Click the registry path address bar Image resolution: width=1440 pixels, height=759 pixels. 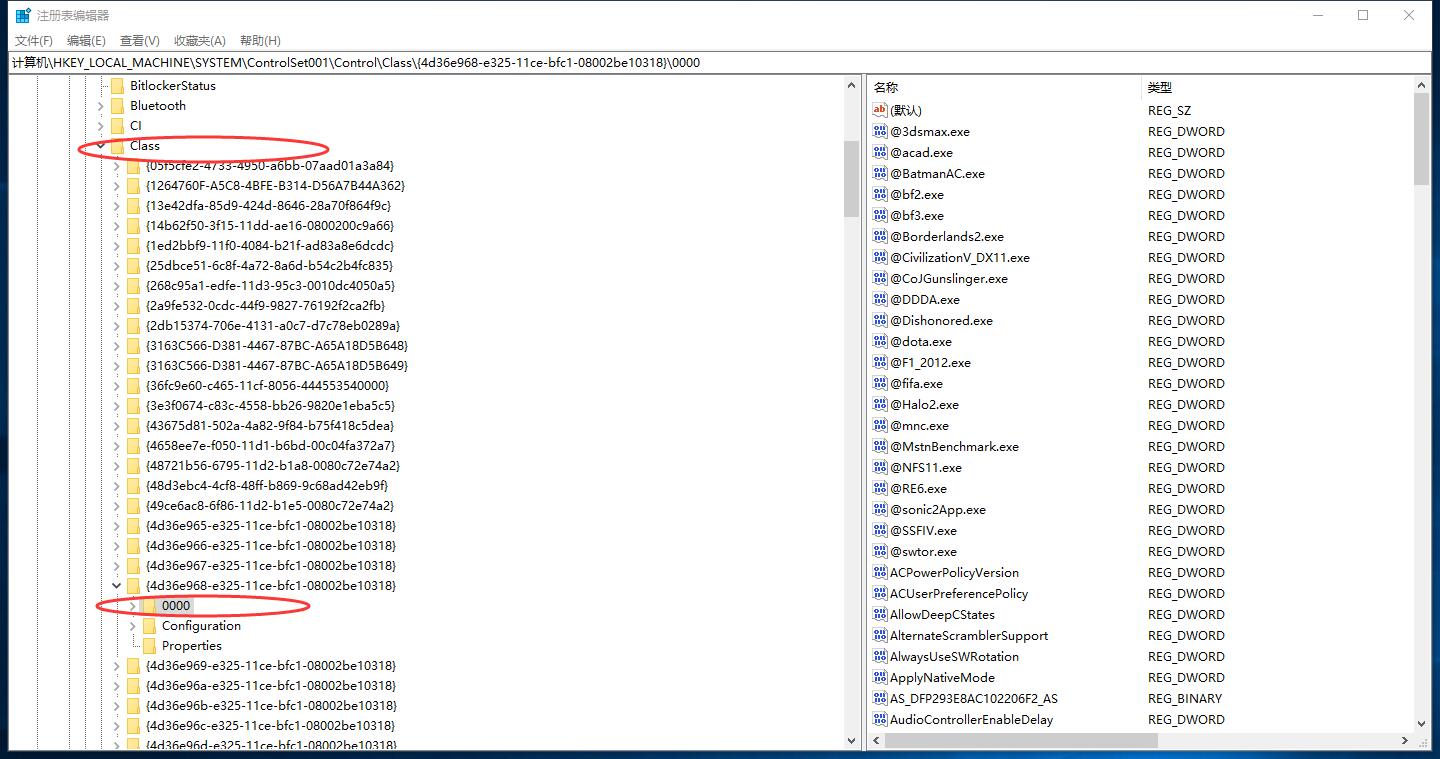[x=720, y=62]
